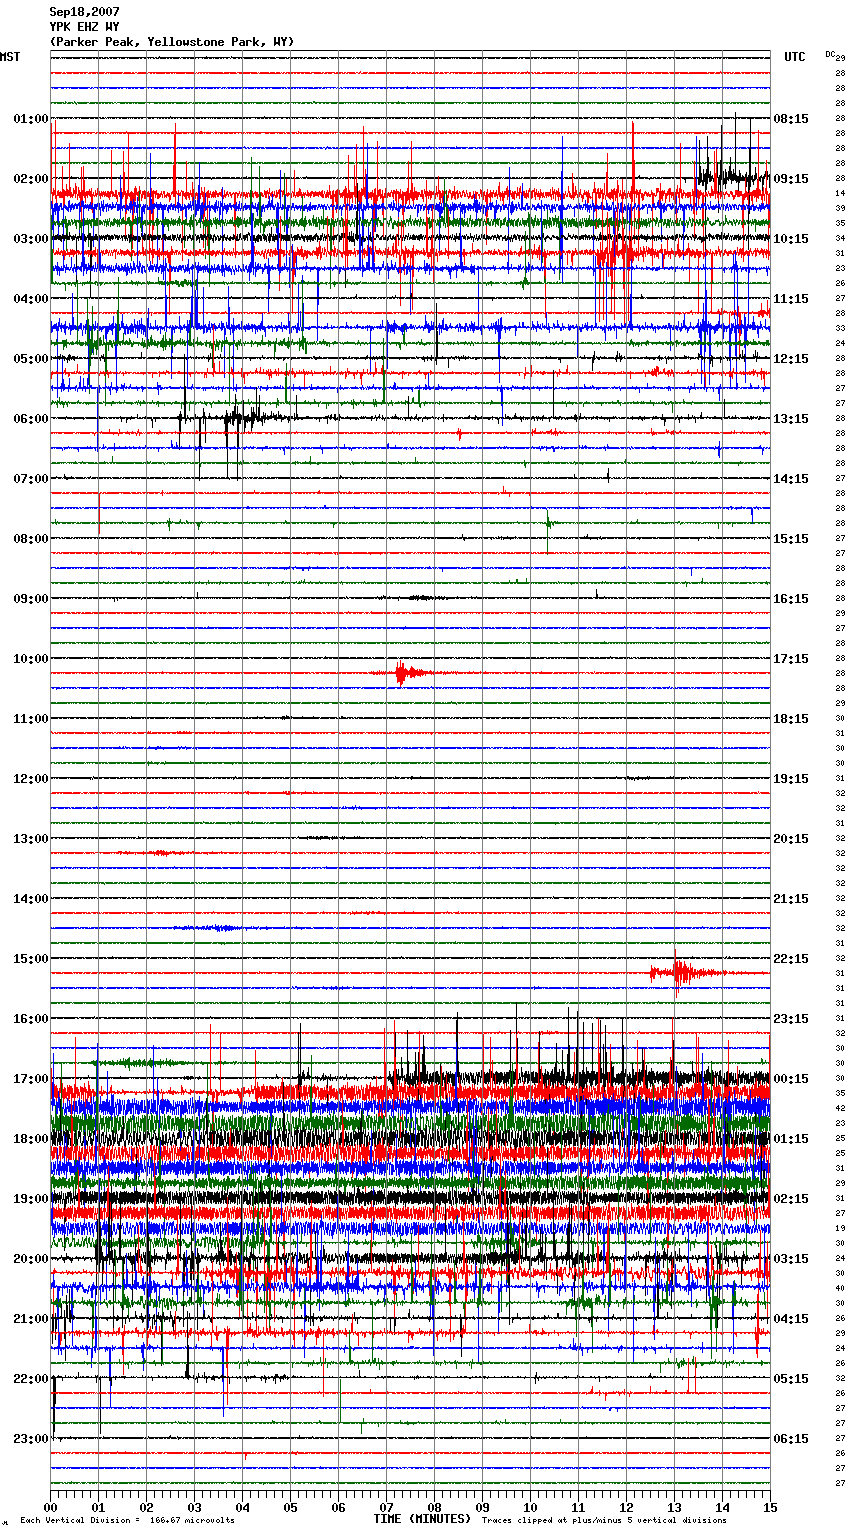Click the 00:15 UTC time label
Image resolution: width=850 pixels, height=1534 pixels.
791,1079
